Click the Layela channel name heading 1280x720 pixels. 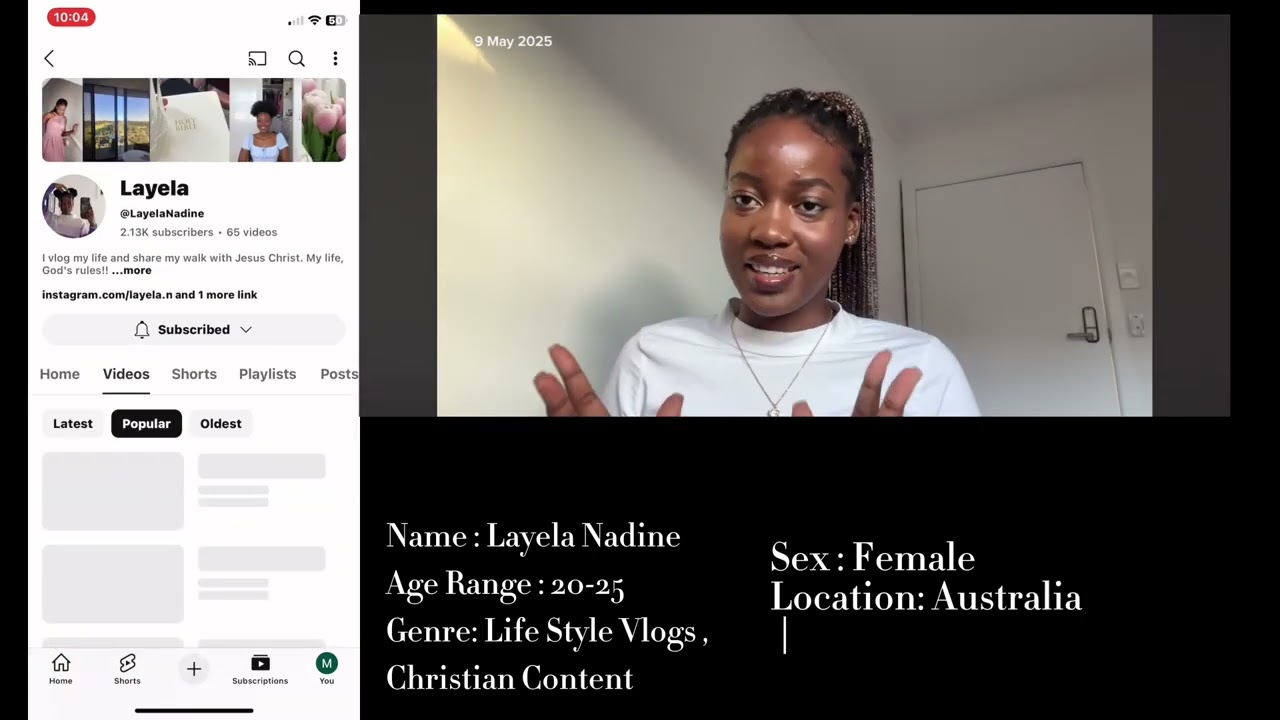[x=154, y=188]
